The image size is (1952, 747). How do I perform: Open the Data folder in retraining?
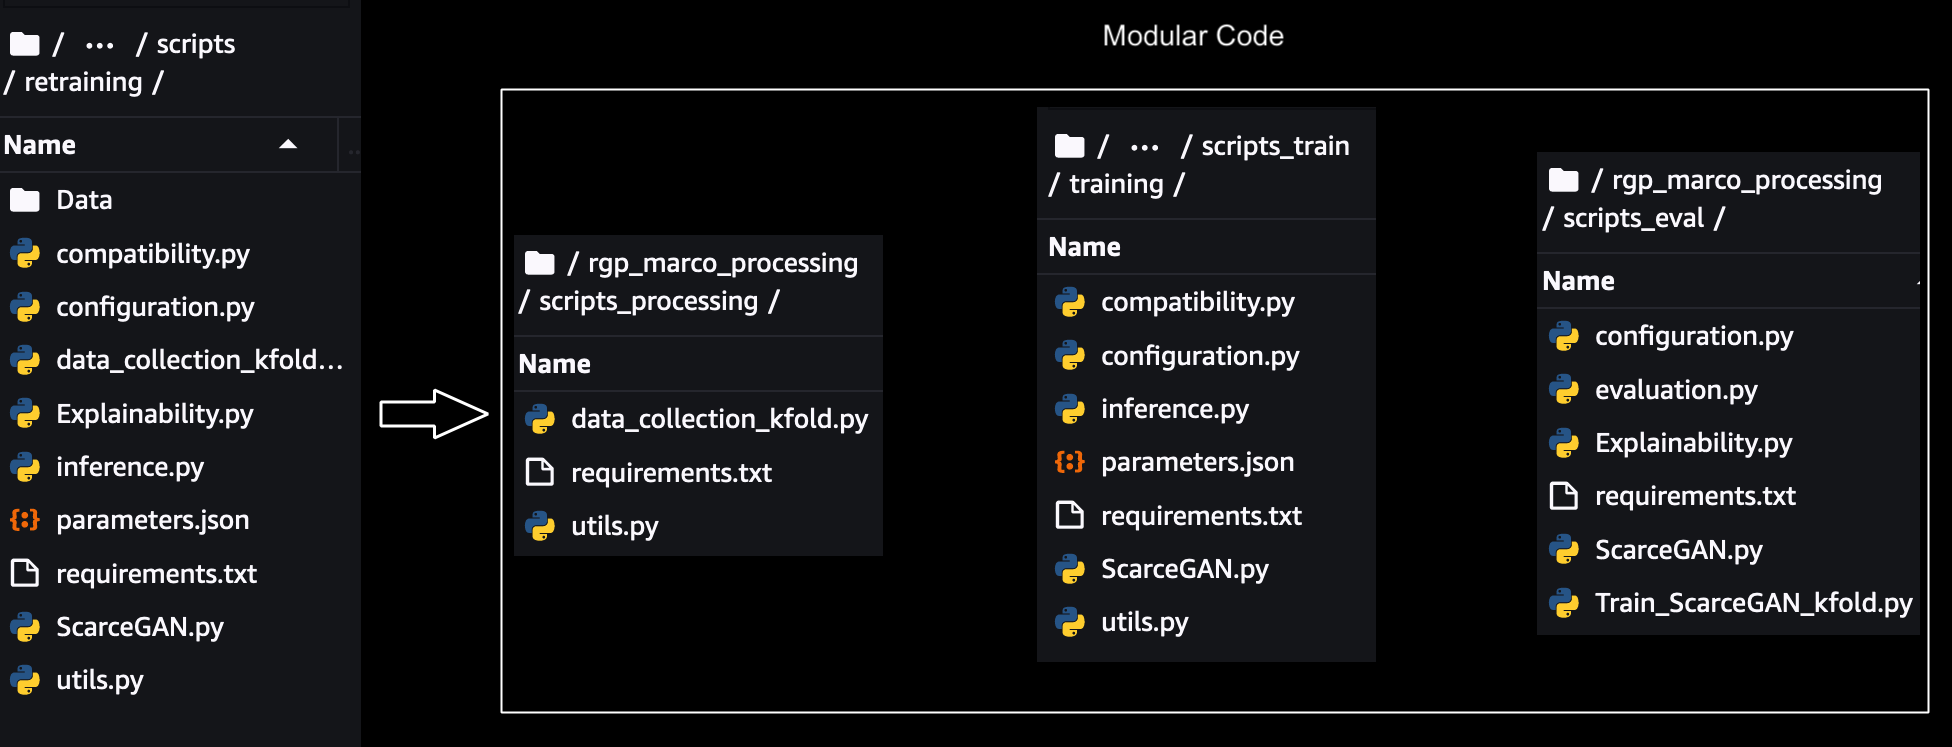pyautogui.click(x=84, y=200)
